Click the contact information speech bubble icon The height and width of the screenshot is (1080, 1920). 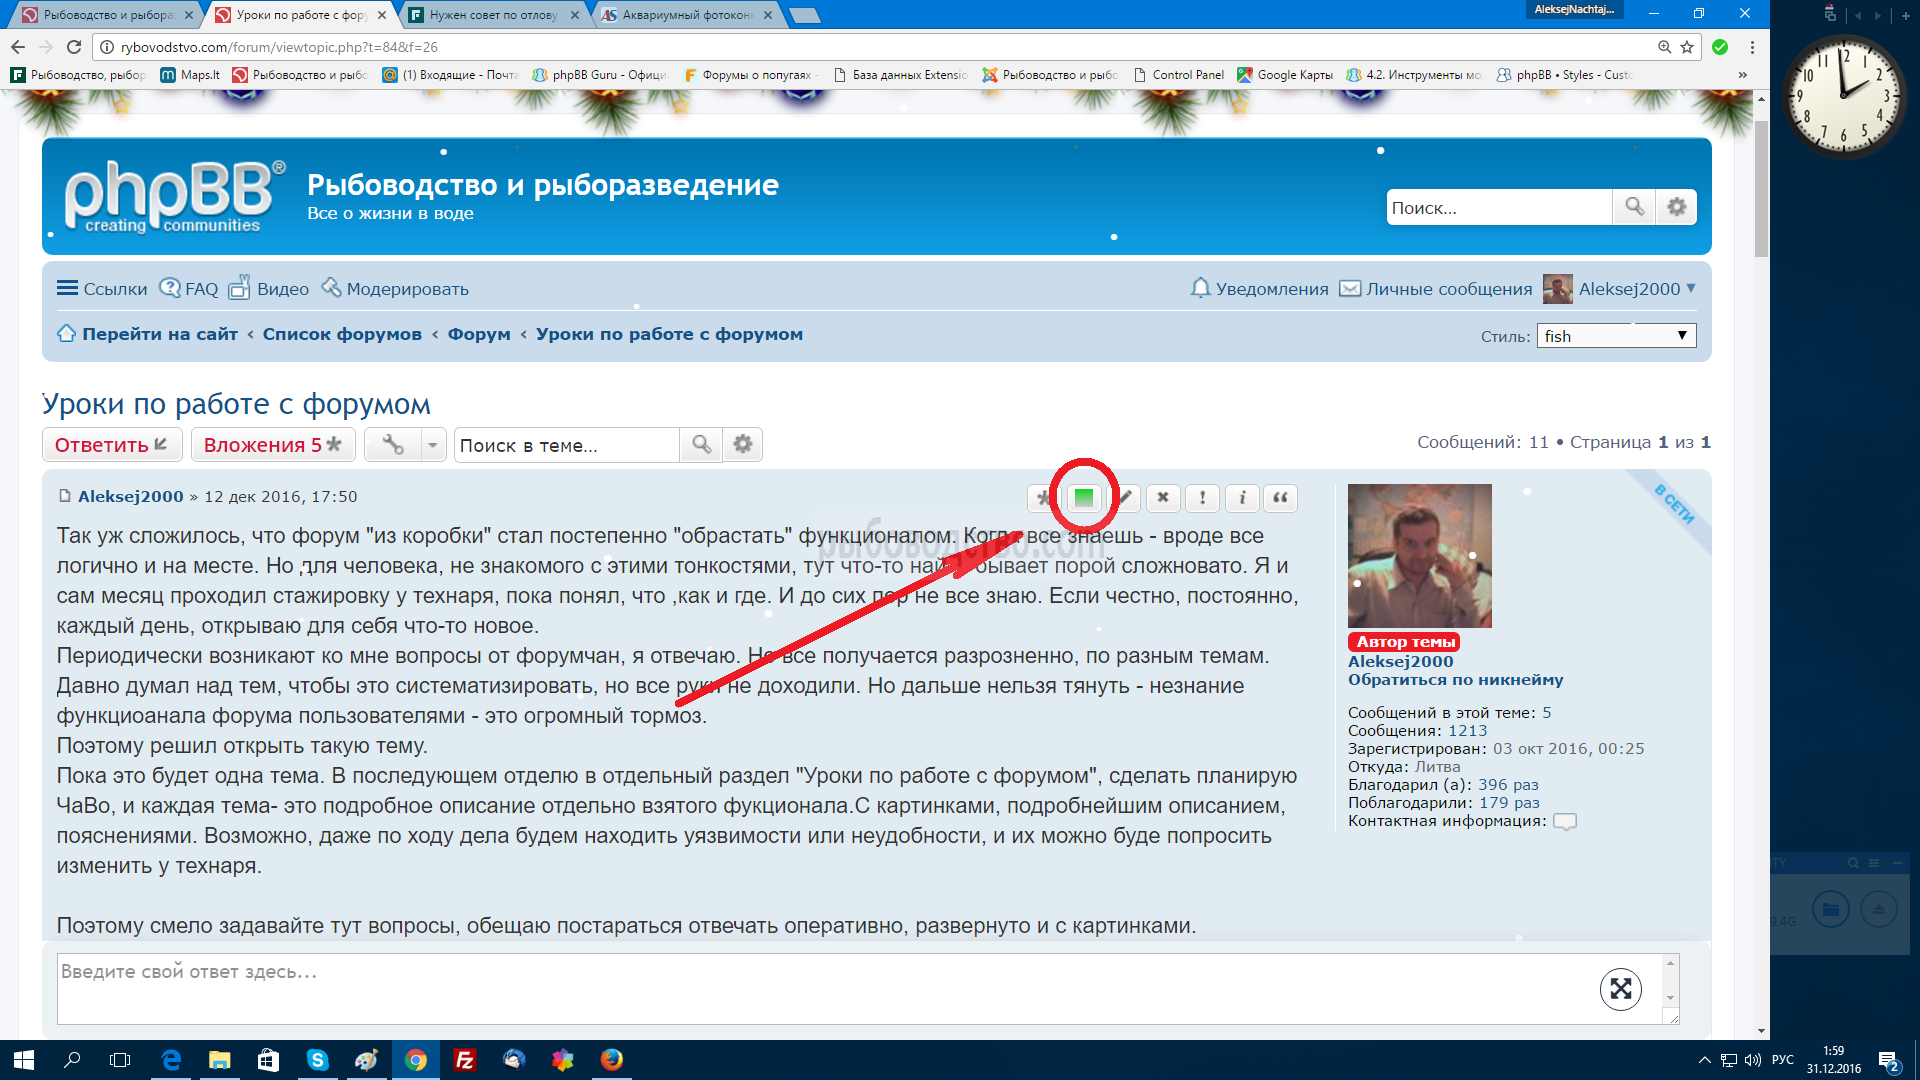click(x=1565, y=821)
